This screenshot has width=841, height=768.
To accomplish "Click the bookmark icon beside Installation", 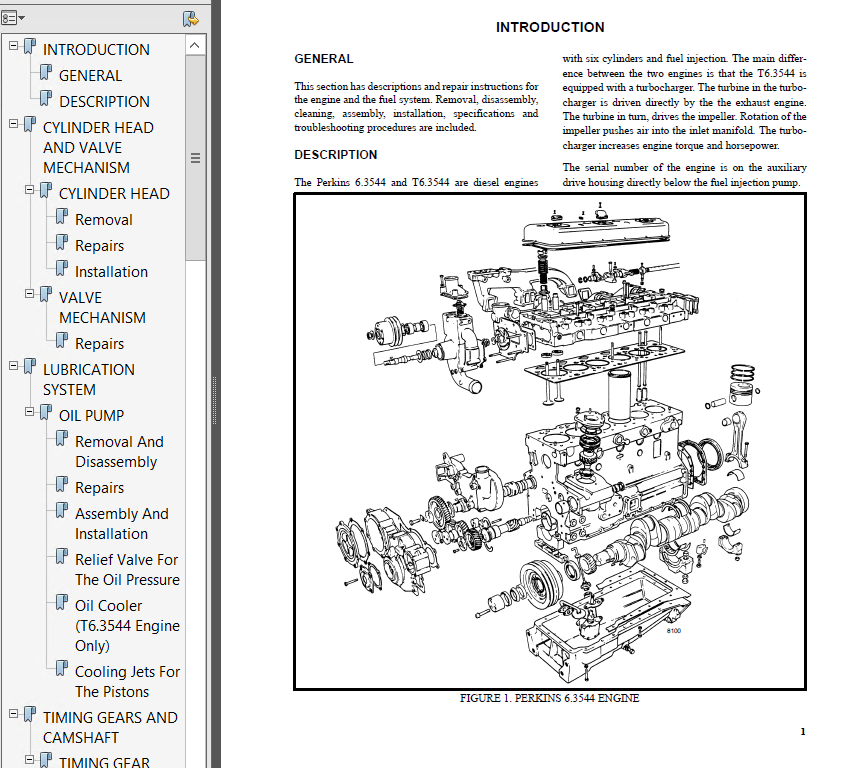I will click(x=62, y=269).
